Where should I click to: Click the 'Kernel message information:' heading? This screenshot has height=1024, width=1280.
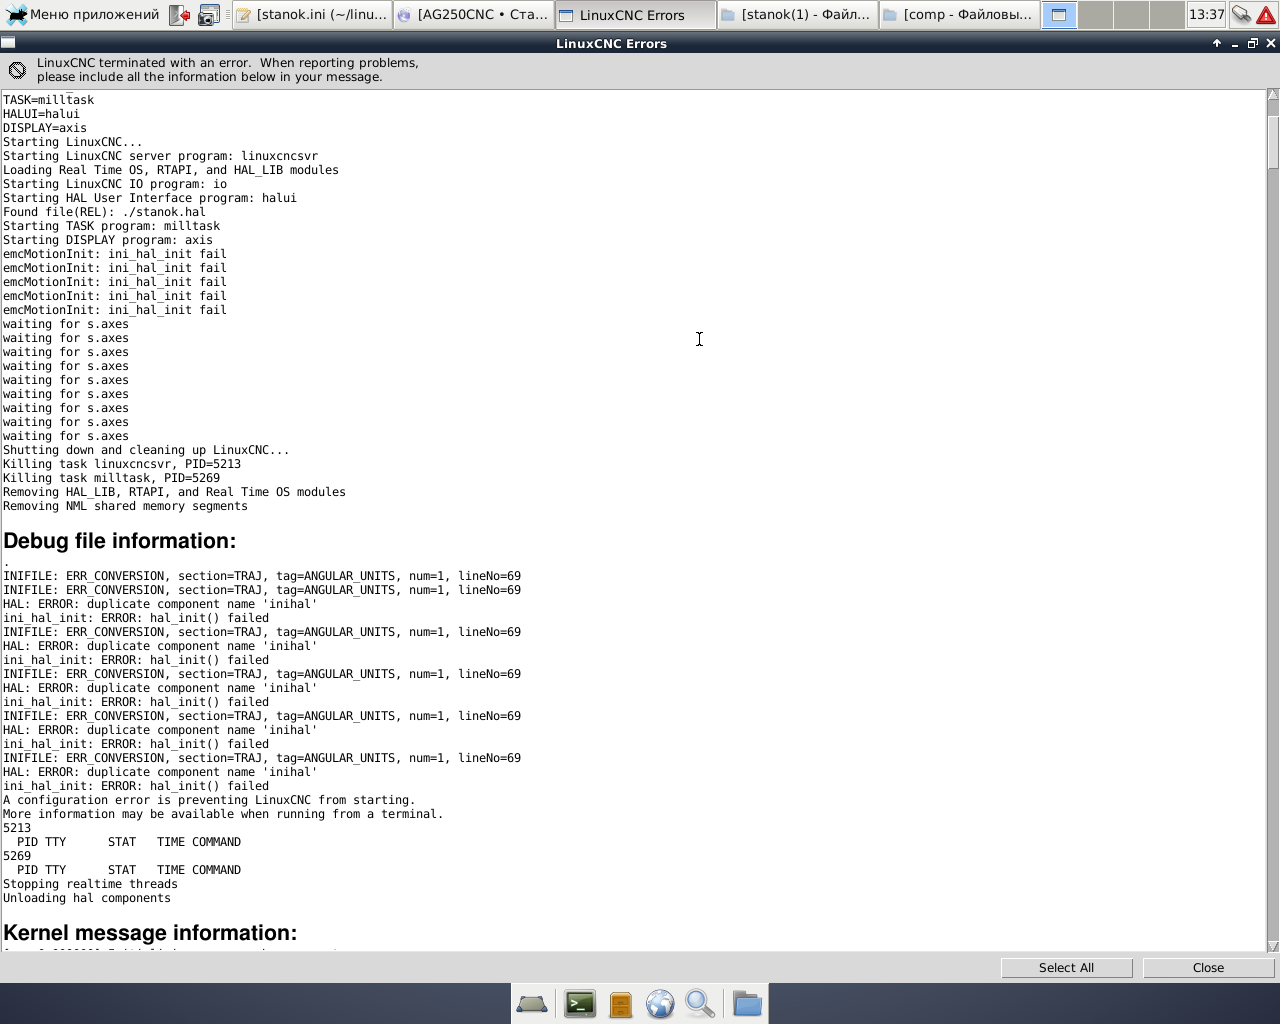coord(150,933)
